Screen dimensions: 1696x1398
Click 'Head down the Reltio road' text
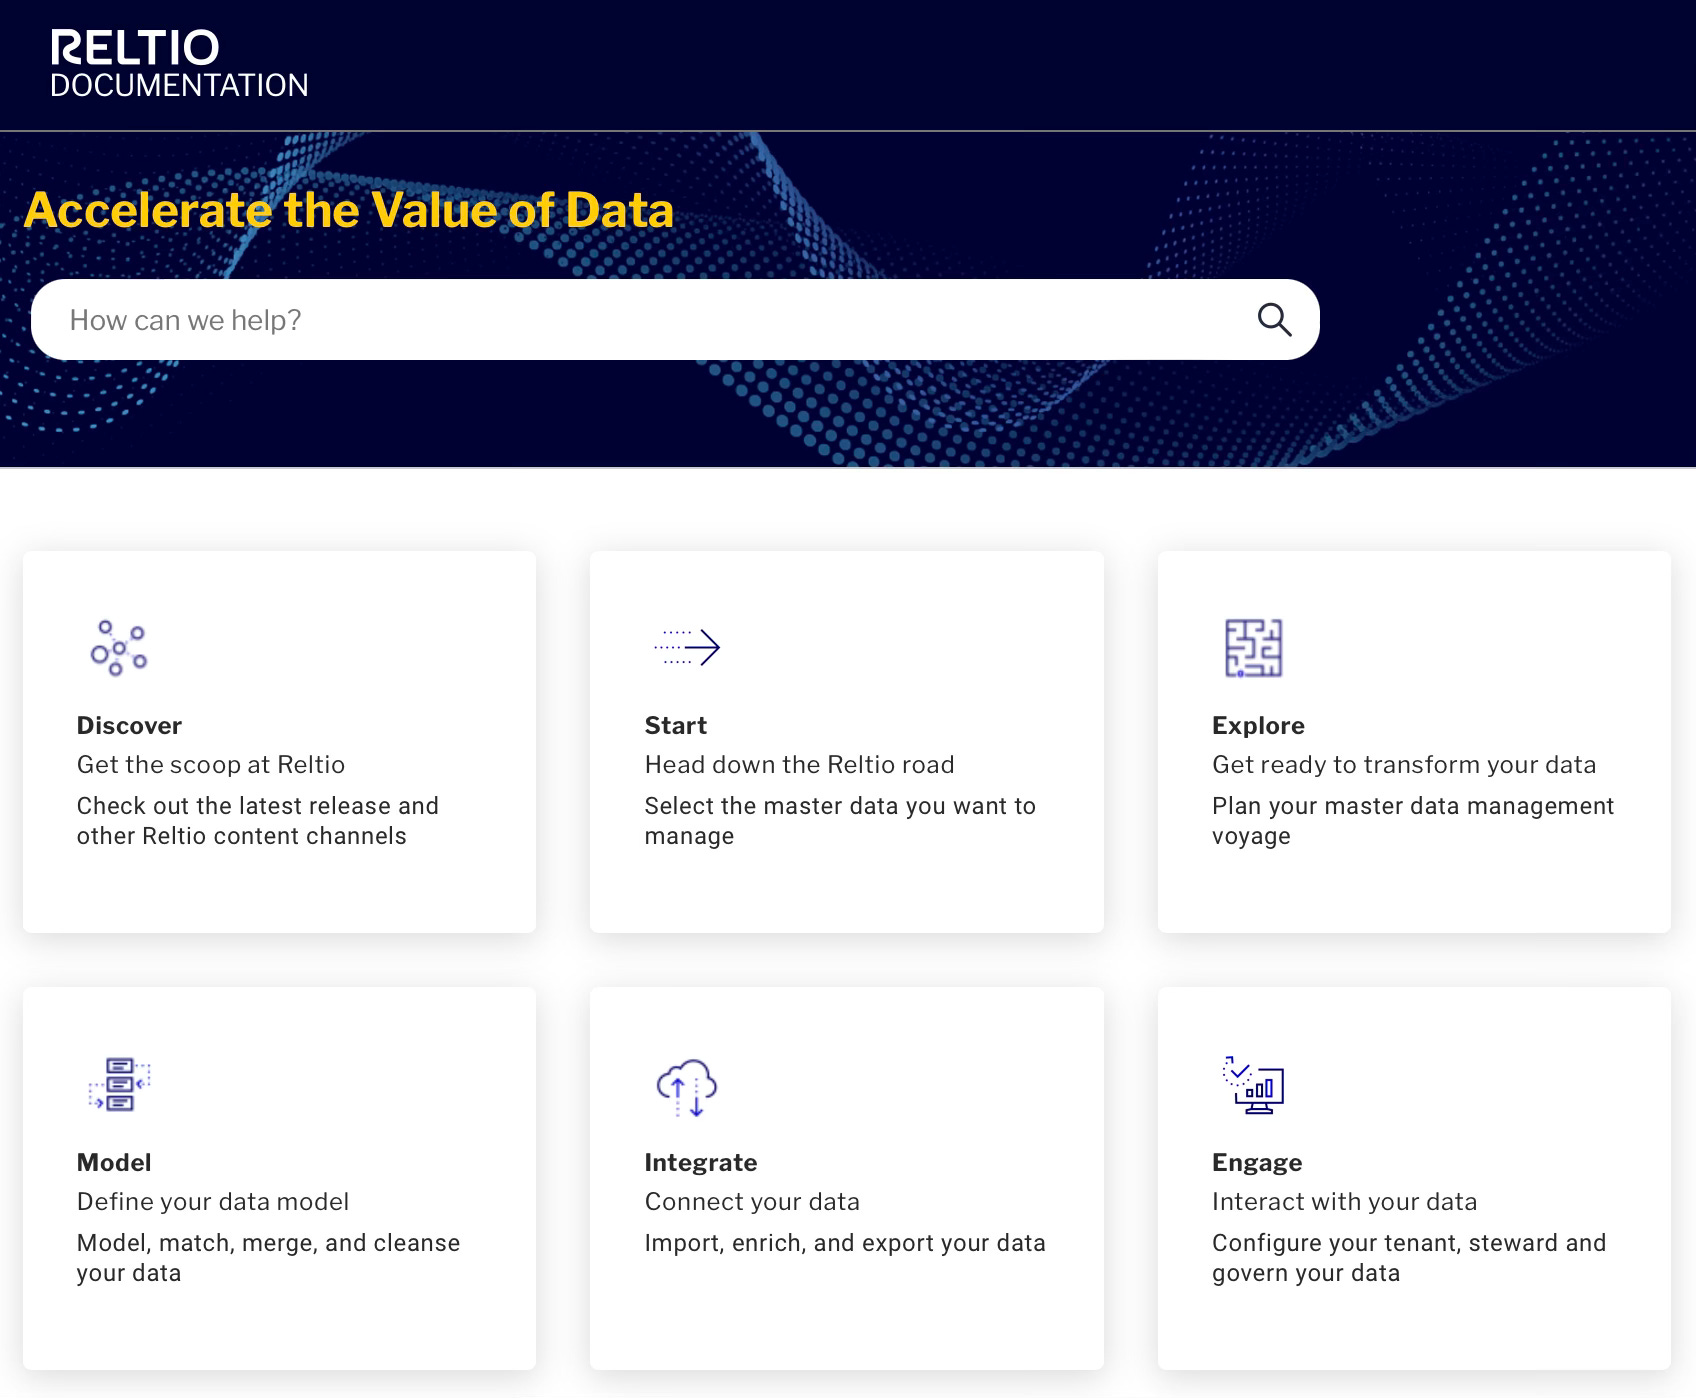pyautogui.click(x=799, y=765)
